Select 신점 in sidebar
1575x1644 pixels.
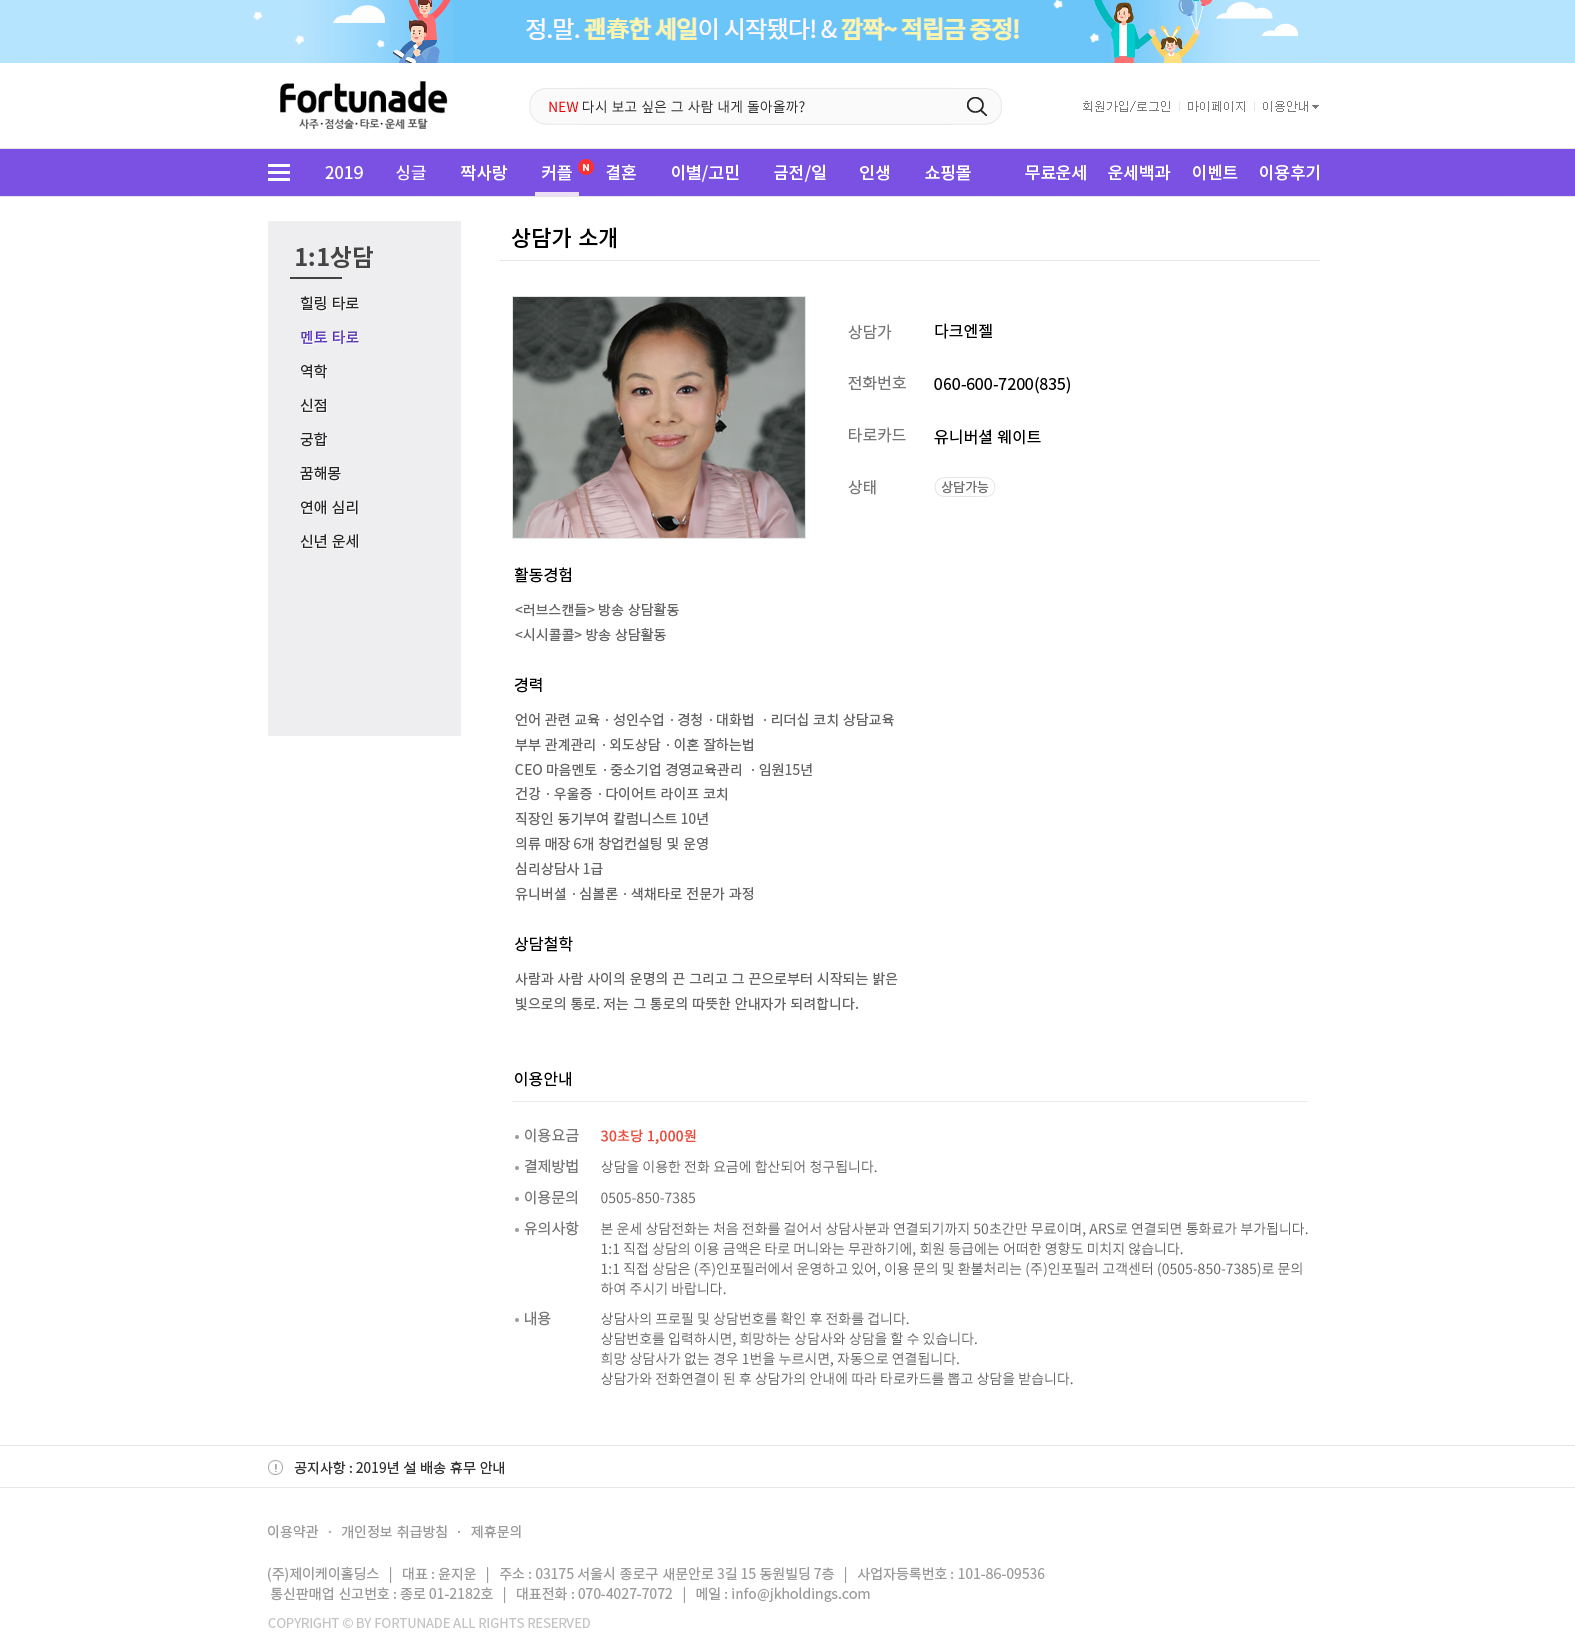[x=314, y=405]
